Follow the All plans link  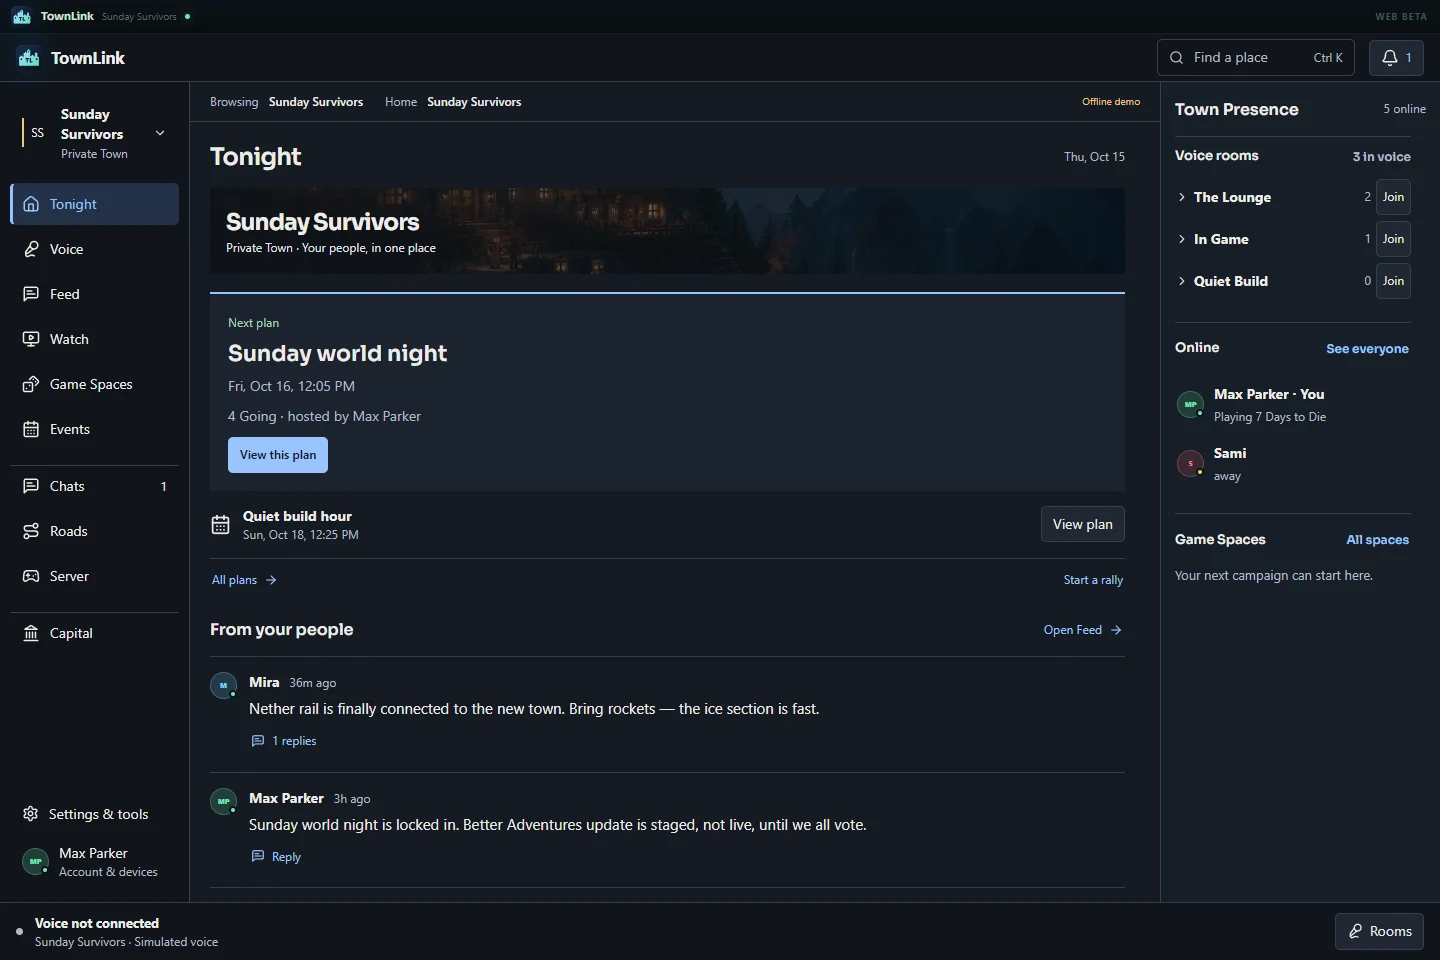(x=244, y=580)
